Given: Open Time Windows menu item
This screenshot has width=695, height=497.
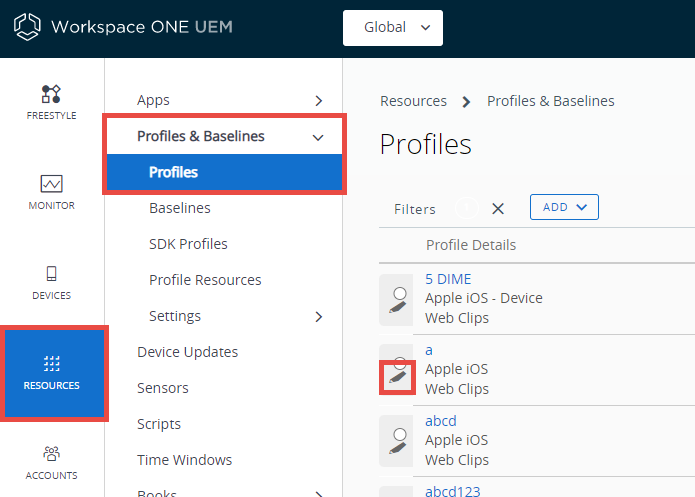Looking at the screenshot, I should [184, 460].
